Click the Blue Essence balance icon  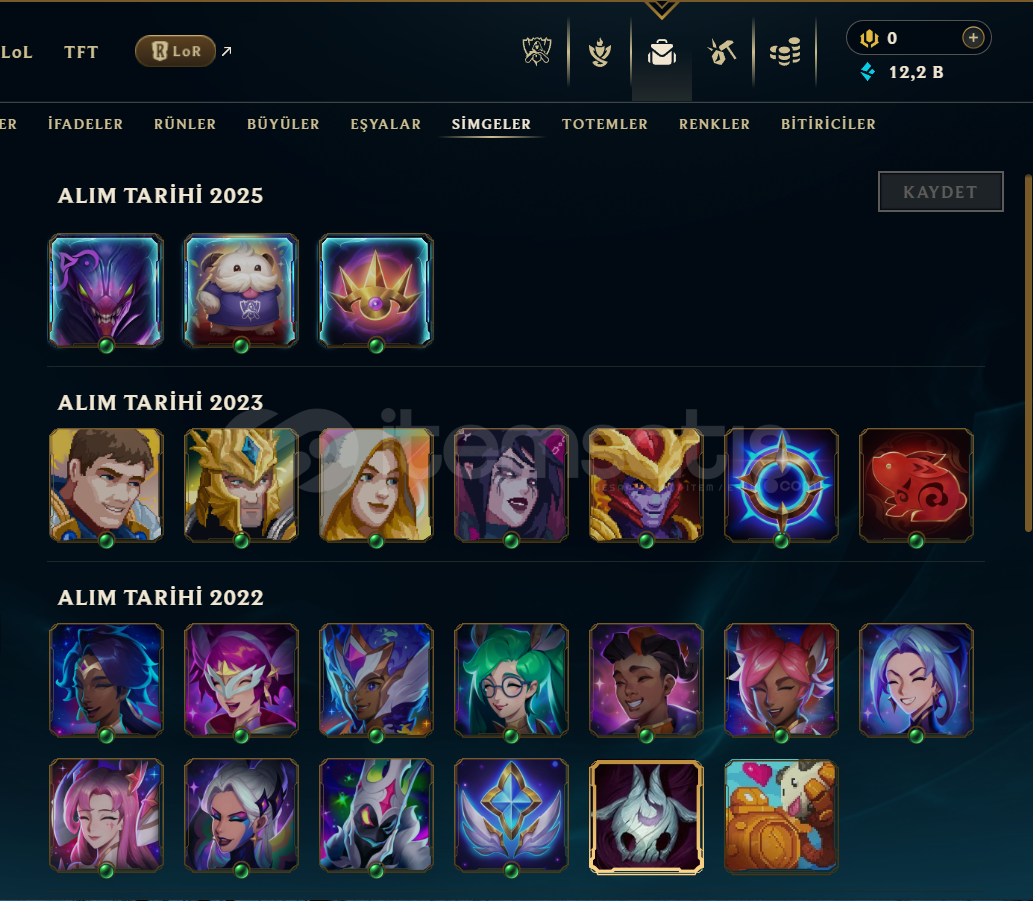(868, 72)
